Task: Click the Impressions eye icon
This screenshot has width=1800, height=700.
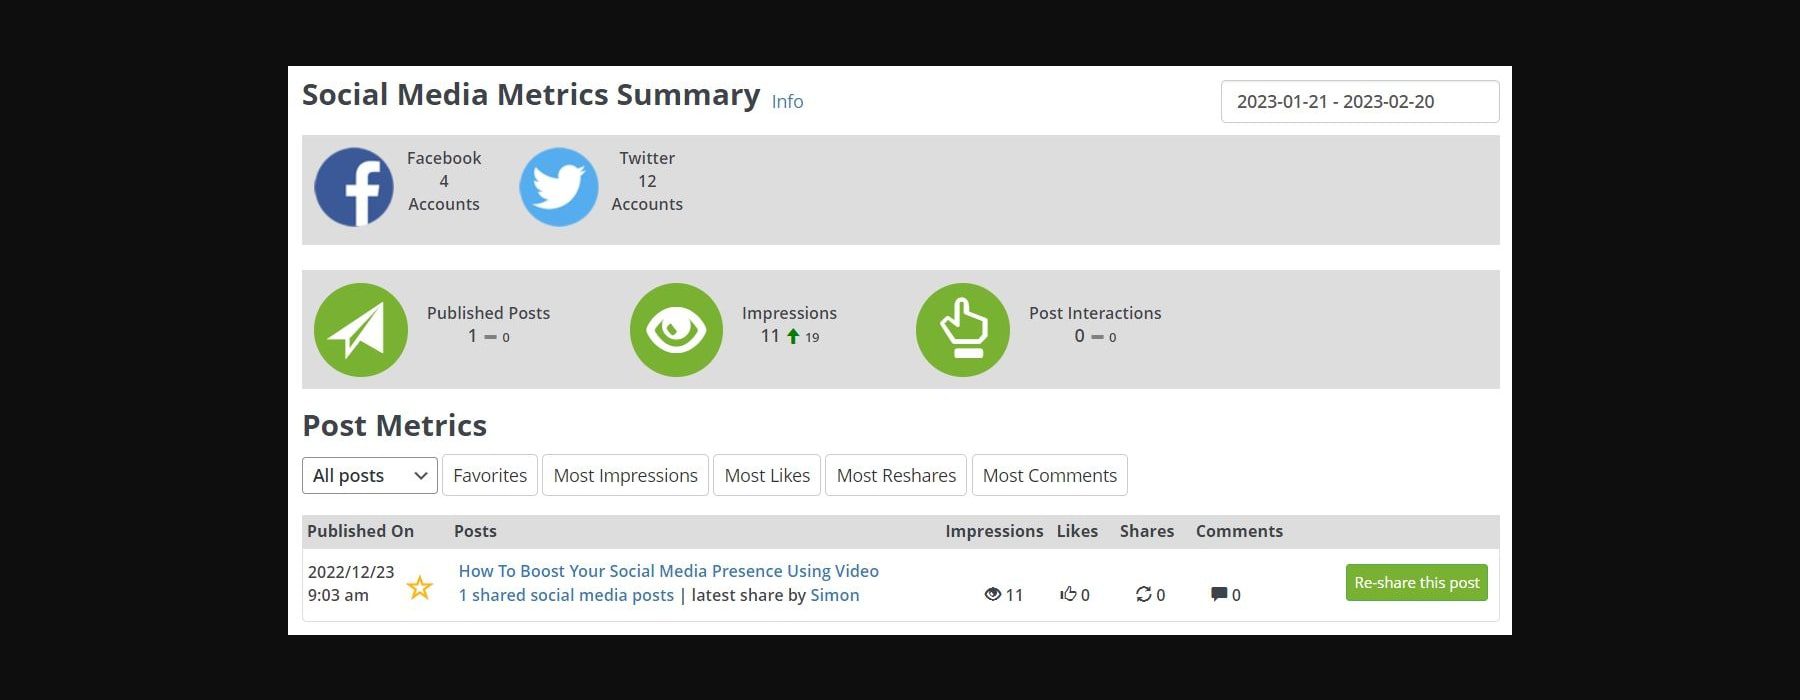Action: pos(676,329)
